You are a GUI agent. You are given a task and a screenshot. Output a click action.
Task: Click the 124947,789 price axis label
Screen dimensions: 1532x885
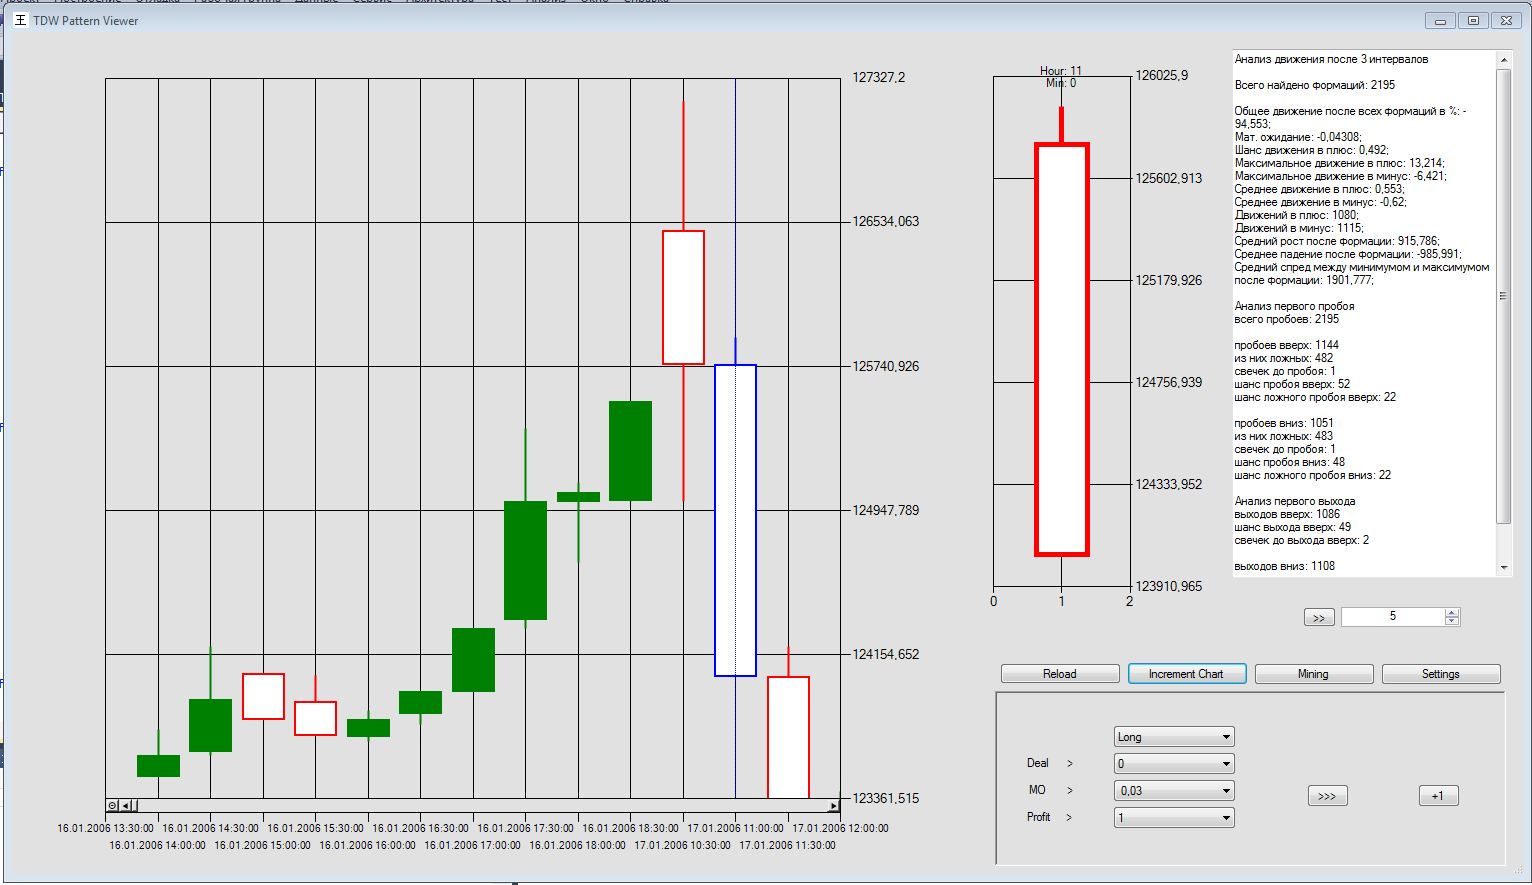[885, 510]
